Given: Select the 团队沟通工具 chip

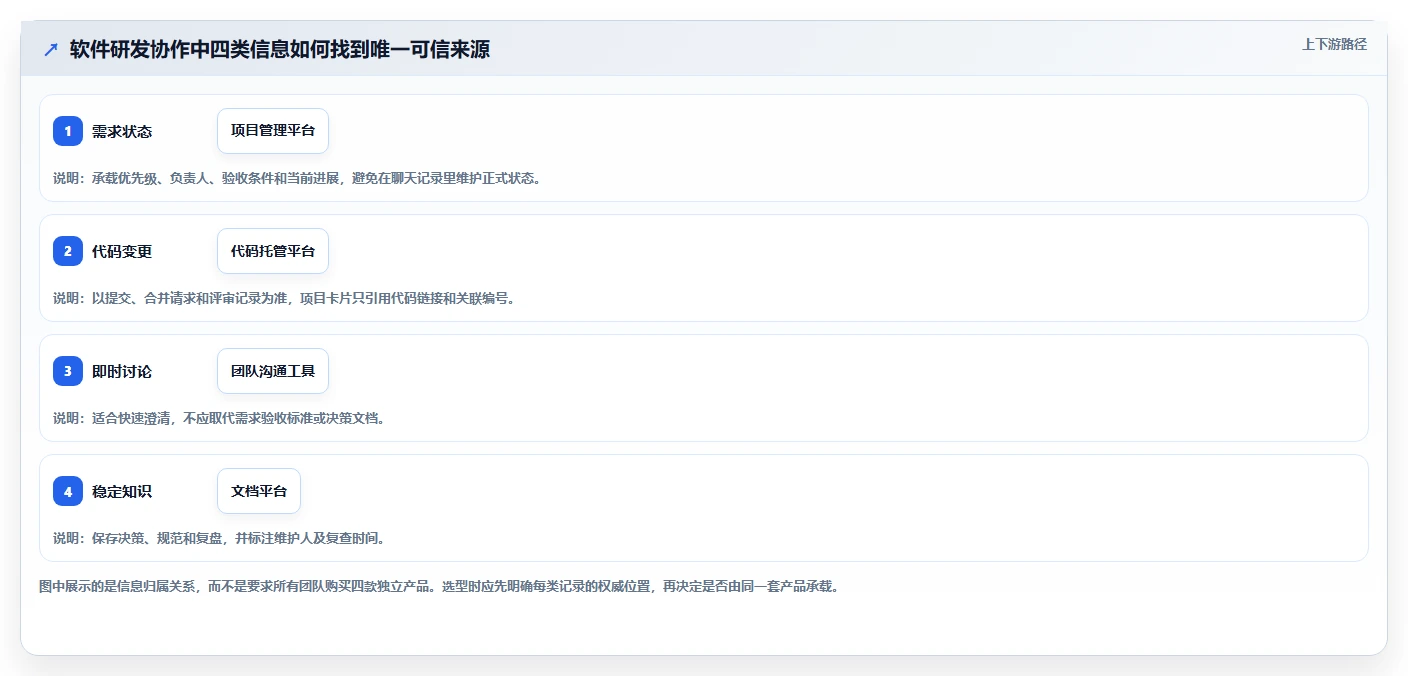Looking at the screenshot, I should coord(273,371).
